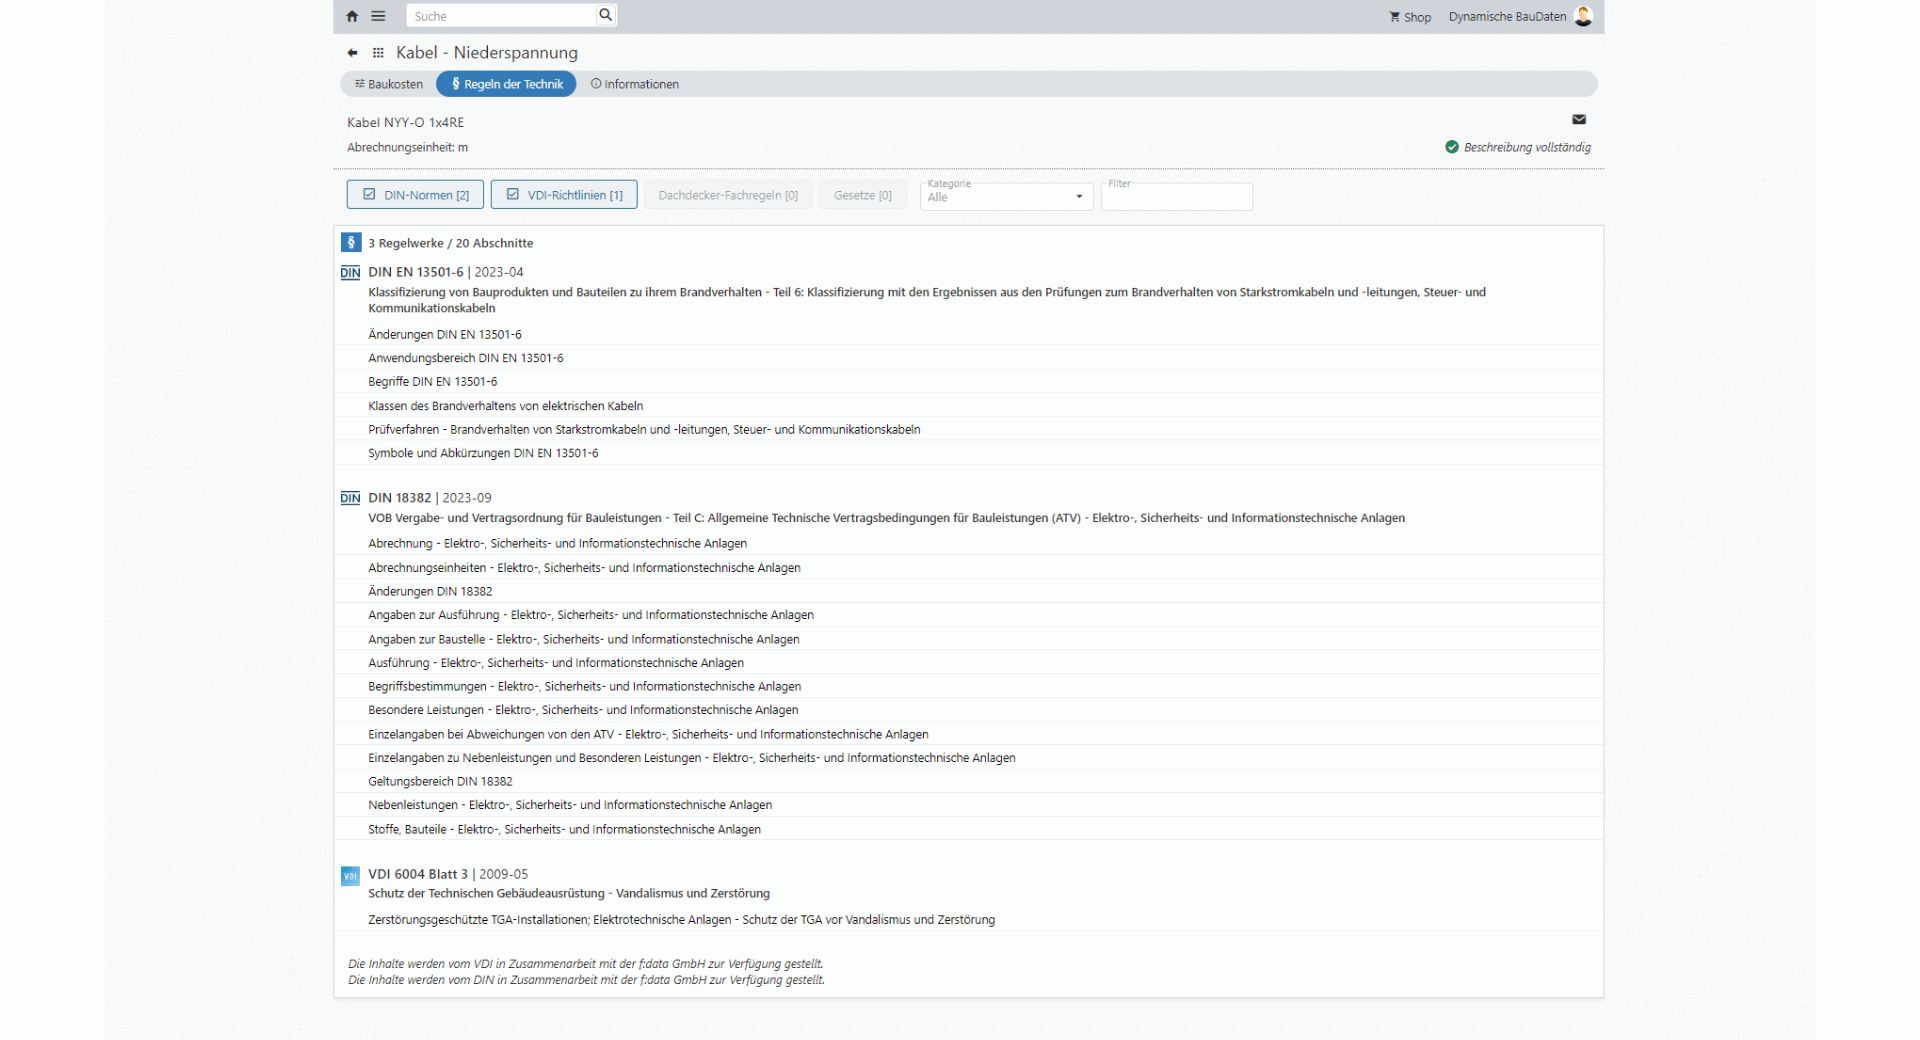The width and height of the screenshot is (1920, 1040).
Task: Toggle the Dachdecker-Fachregeln [0] filter
Action: (x=727, y=195)
